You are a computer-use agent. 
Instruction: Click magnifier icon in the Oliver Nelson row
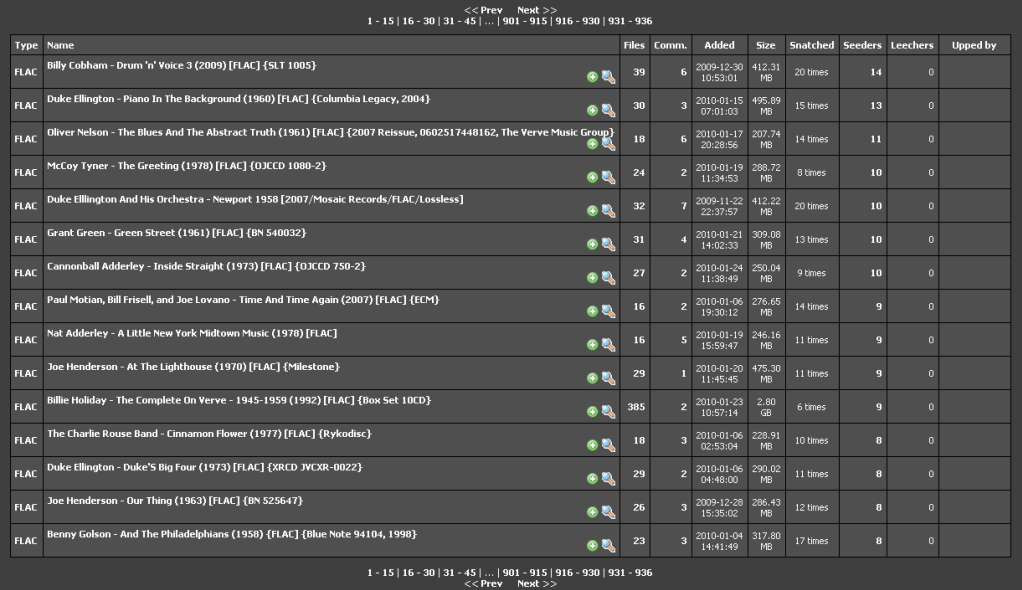[x=608, y=144]
